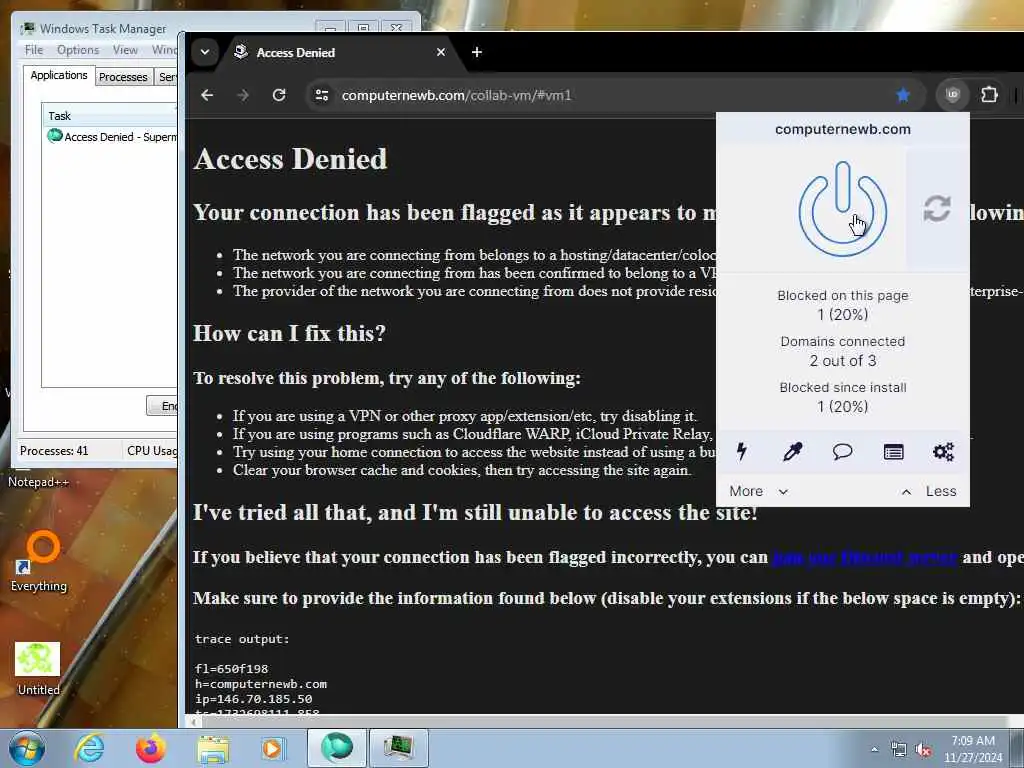Open the View menu in Task Manager
The height and width of the screenshot is (768, 1024).
(125, 50)
